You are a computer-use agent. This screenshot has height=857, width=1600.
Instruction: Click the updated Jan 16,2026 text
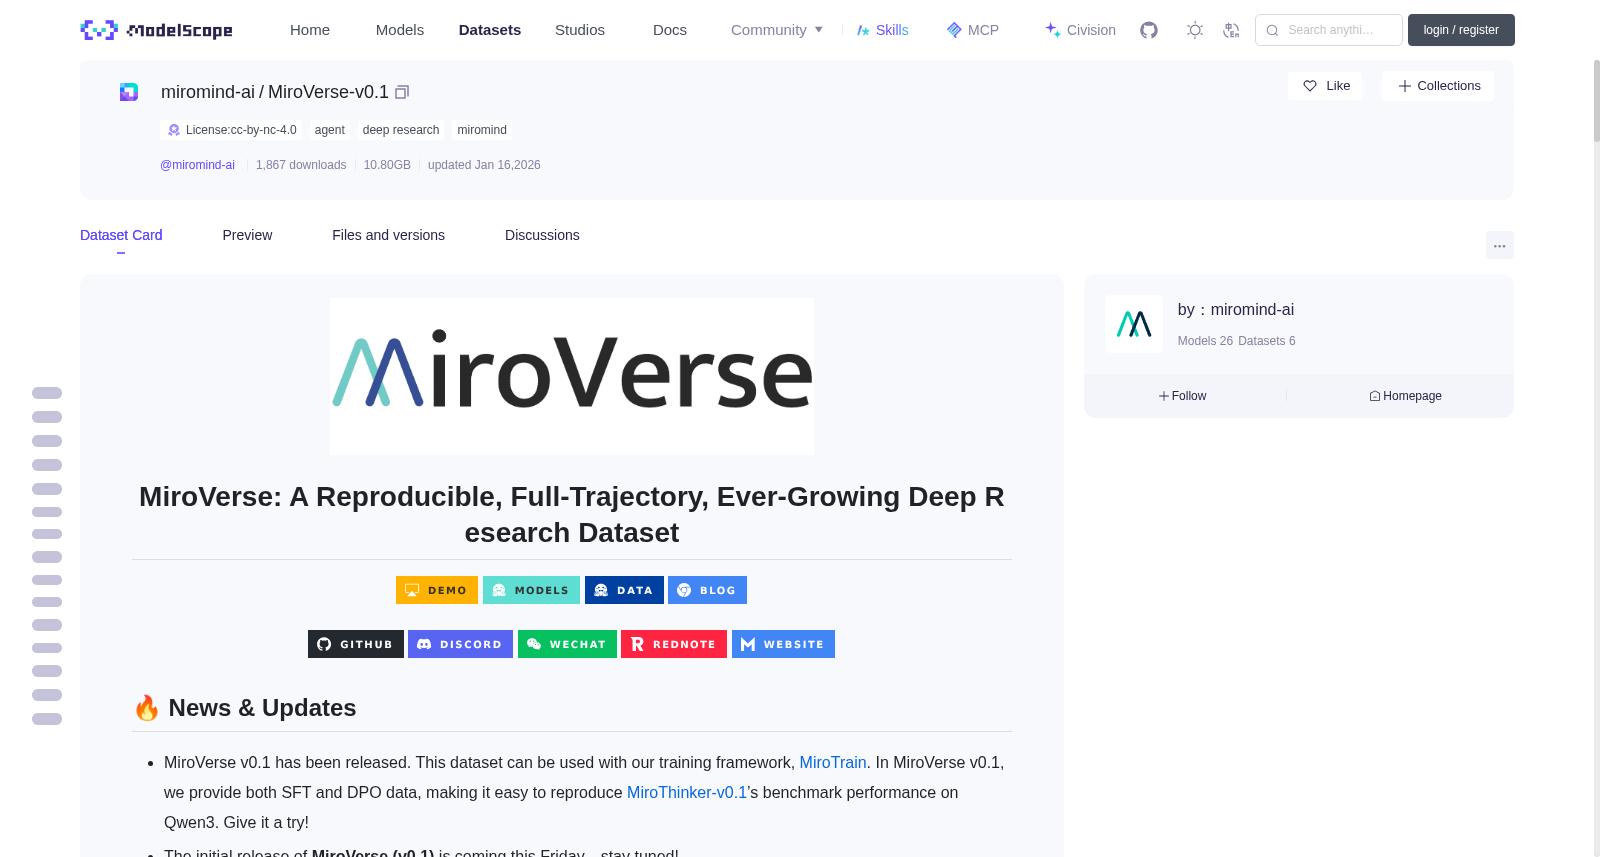(484, 165)
